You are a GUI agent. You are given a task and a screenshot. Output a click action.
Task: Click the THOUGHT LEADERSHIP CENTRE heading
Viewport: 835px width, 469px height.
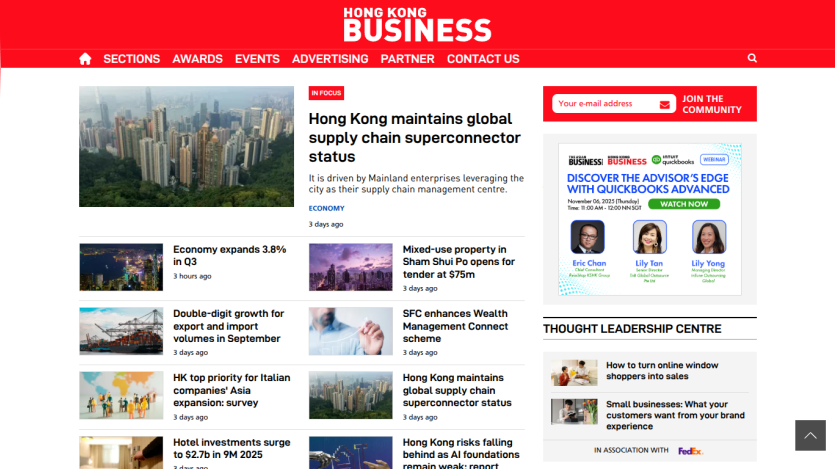tap(632, 329)
